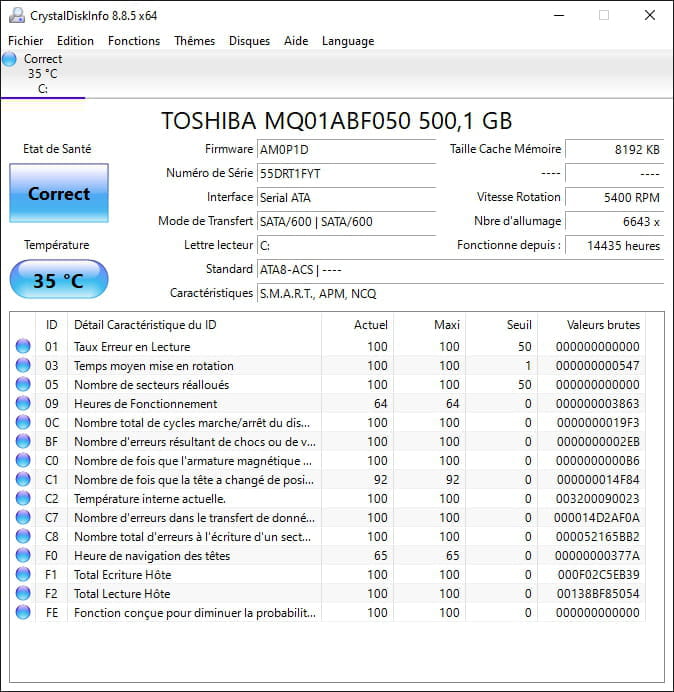
Task: Click the Firmware value field AM0P1D
Action: (x=346, y=149)
